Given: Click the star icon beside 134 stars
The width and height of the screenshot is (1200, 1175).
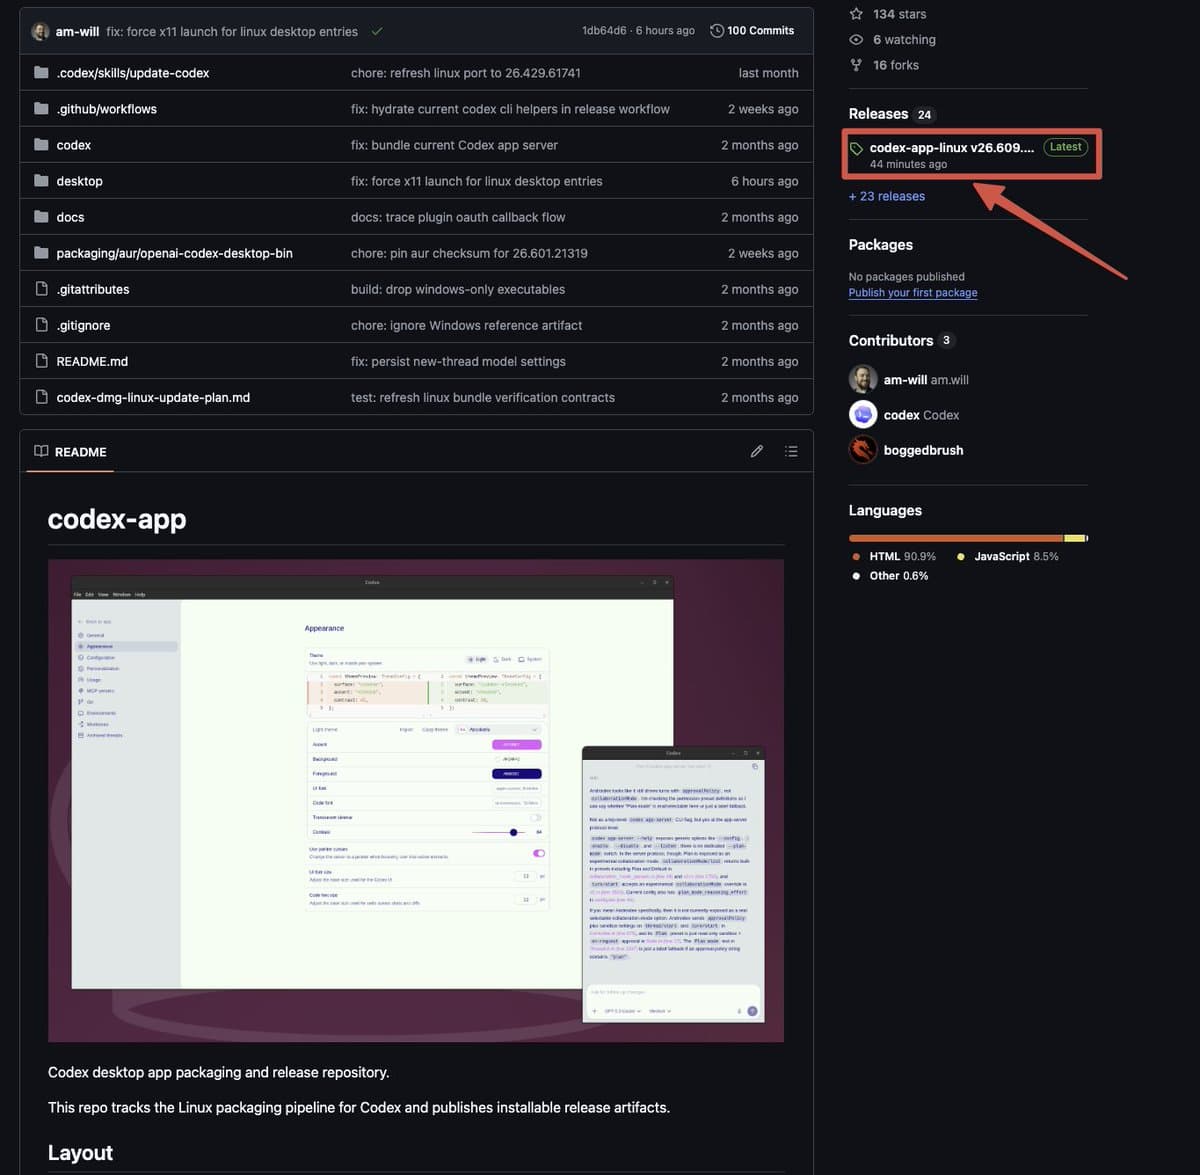Looking at the screenshot, I should pyautogui.click(x=856, y=14).
